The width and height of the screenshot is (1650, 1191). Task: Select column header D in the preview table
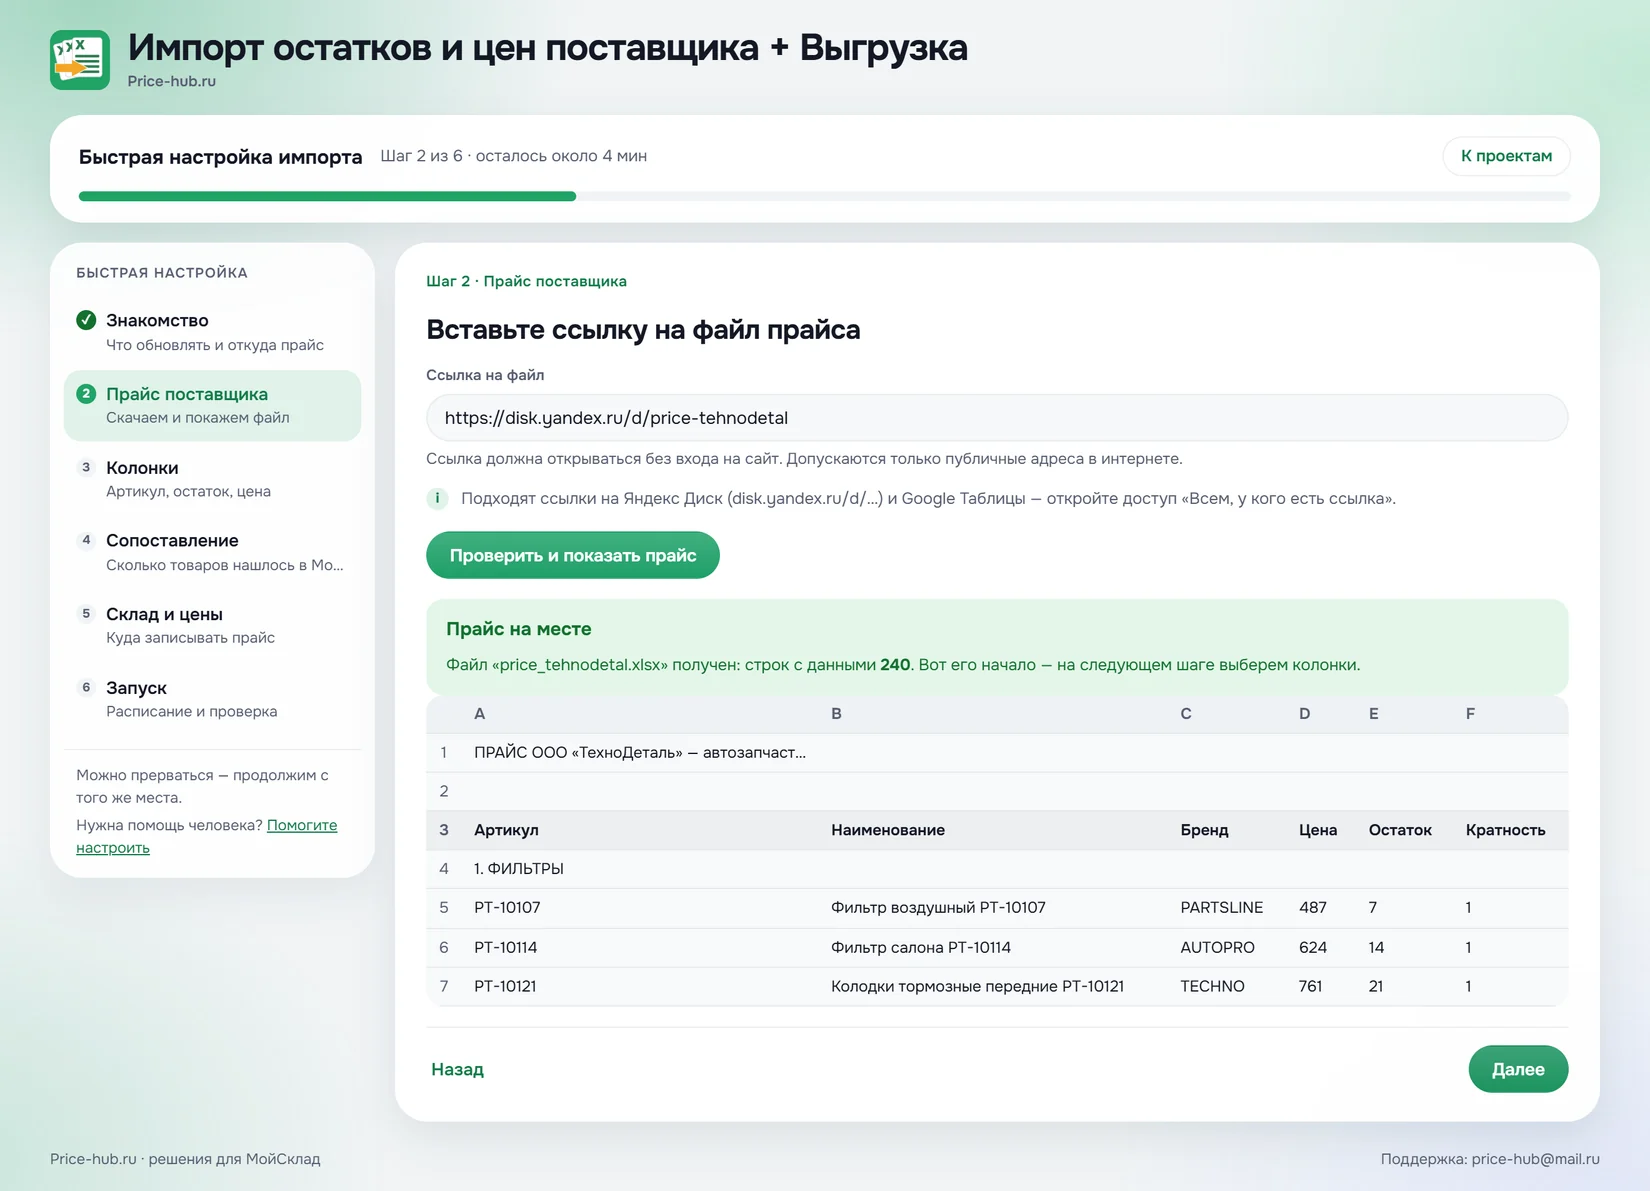tap(1304, 714)
